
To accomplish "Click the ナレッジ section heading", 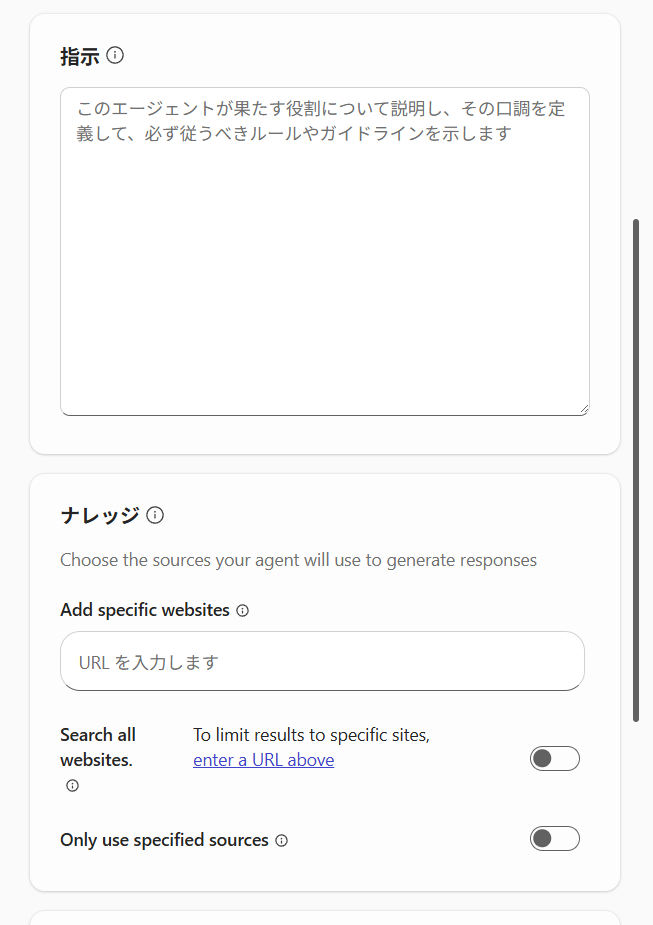I will [x=100, y=515].
